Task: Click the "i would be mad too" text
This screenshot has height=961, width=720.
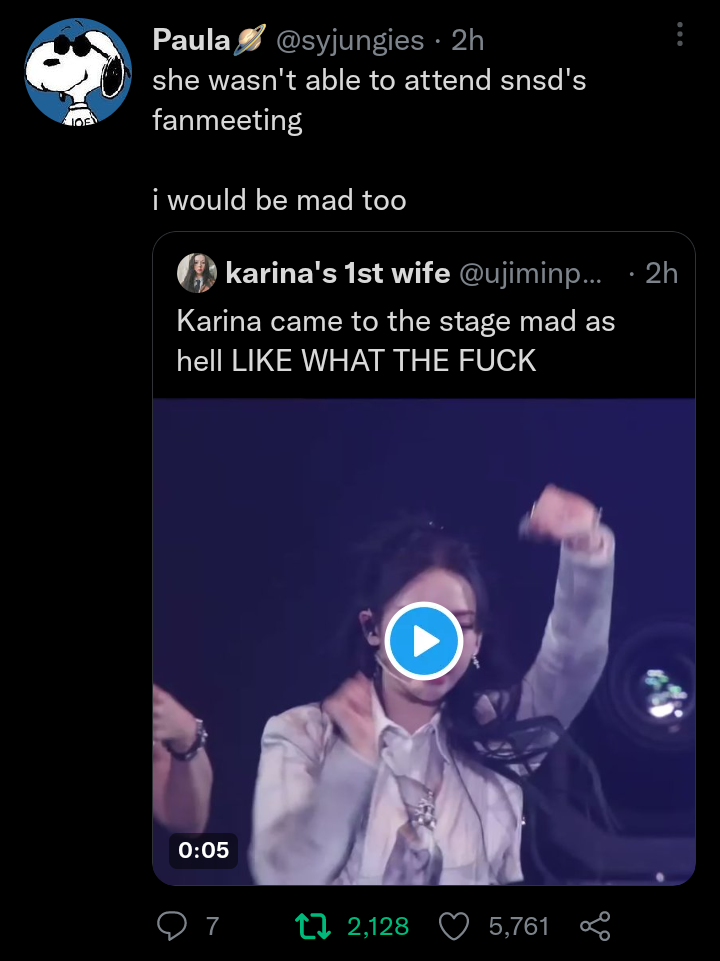Action: click(x=279, y=200)
